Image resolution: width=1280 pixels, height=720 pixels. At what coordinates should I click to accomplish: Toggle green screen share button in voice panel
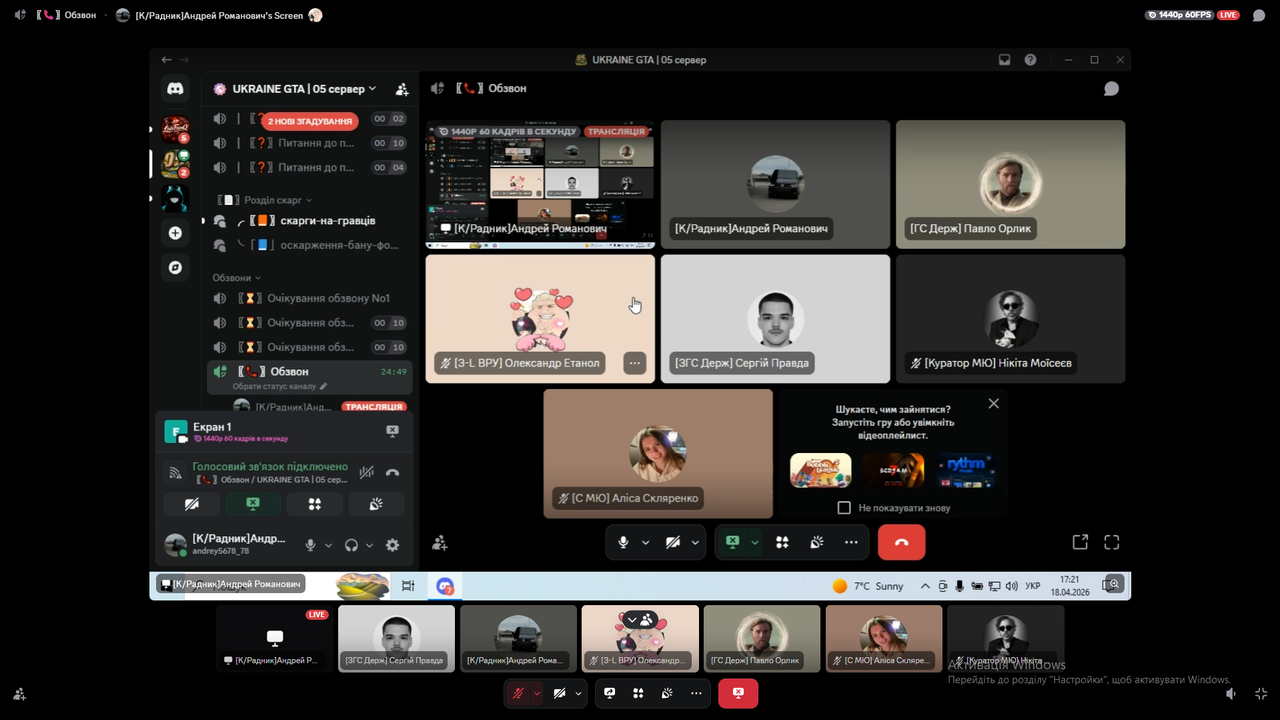[x=253, y=504]
